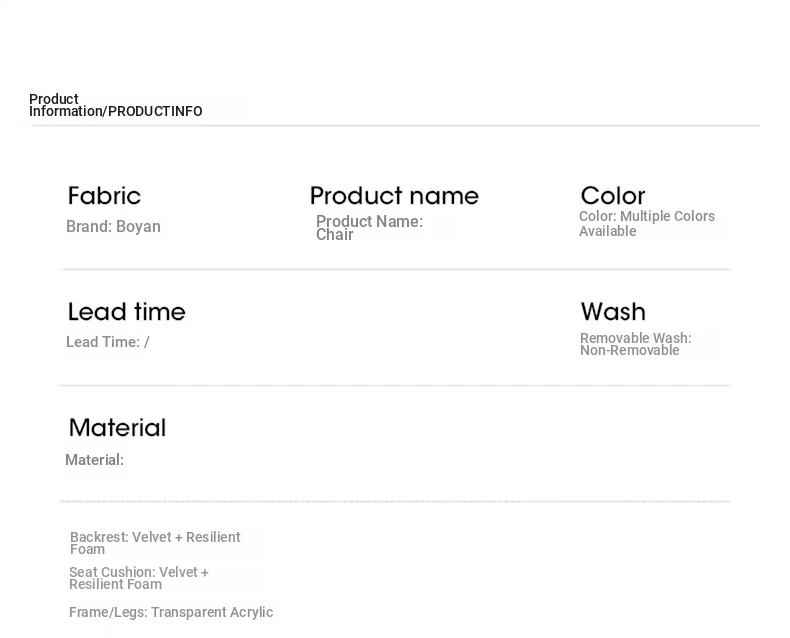Screen dimensions: 790x638
Task: Click the divider line under the header
Action: point(394,125)
